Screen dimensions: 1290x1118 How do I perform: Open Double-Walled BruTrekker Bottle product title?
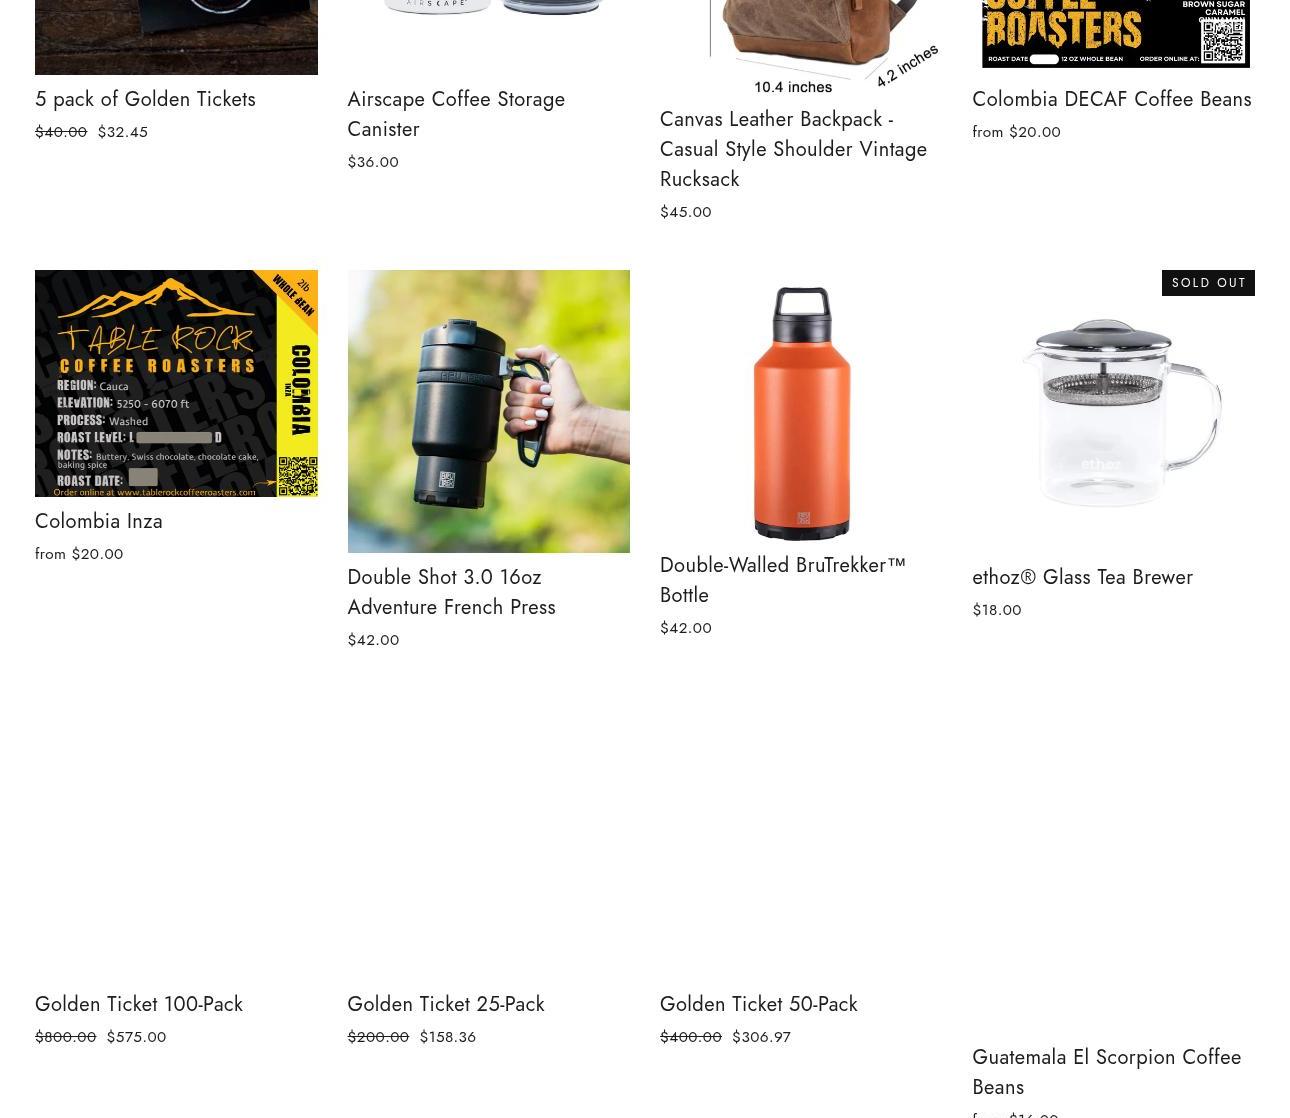pyautogui.click(x=783, y=580)
